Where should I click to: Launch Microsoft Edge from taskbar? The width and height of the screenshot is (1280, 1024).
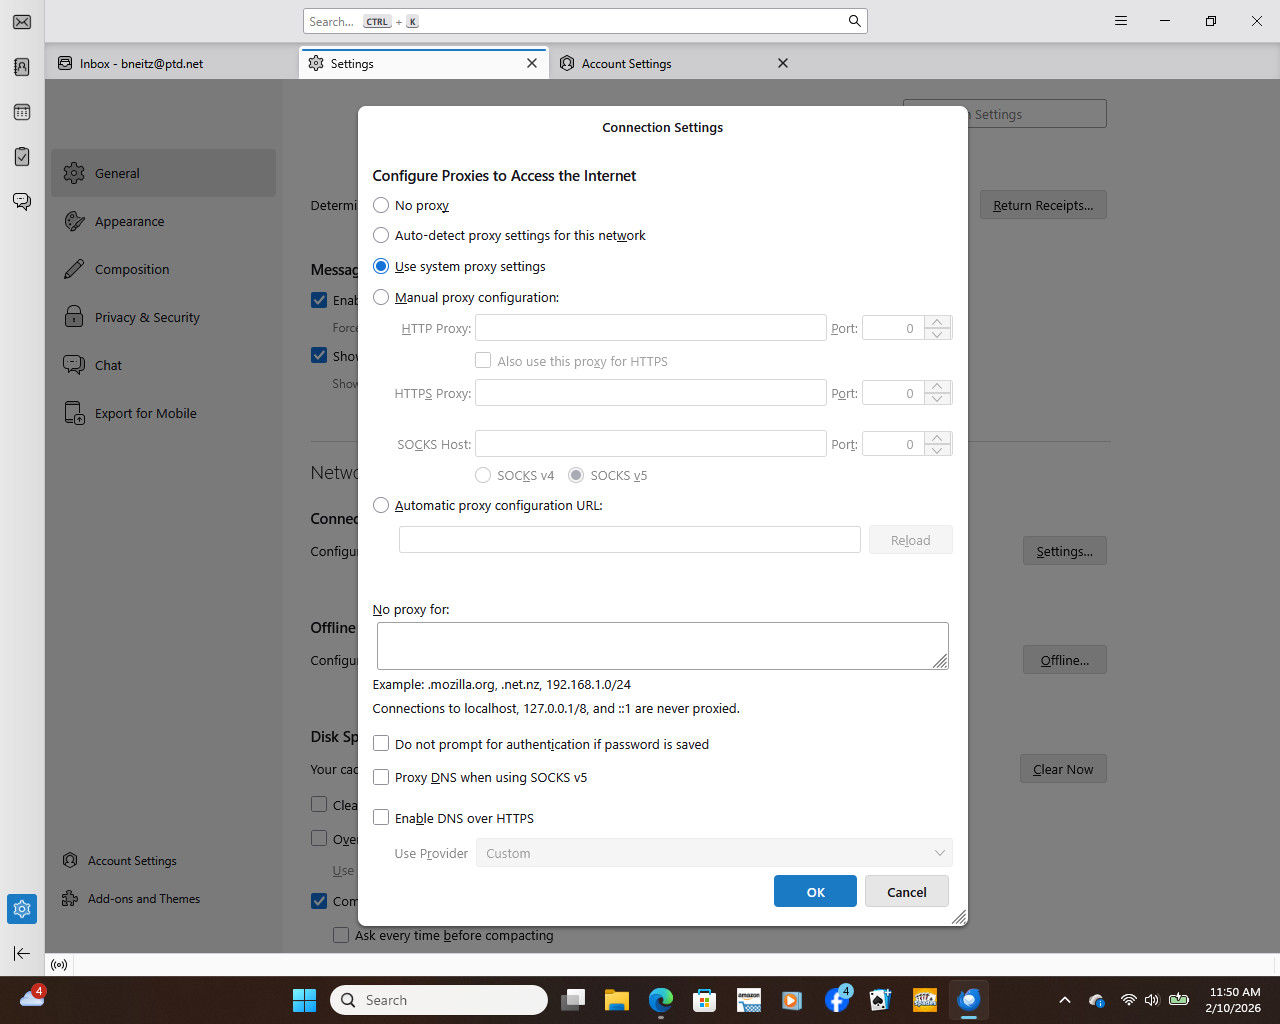[661, 1000]
